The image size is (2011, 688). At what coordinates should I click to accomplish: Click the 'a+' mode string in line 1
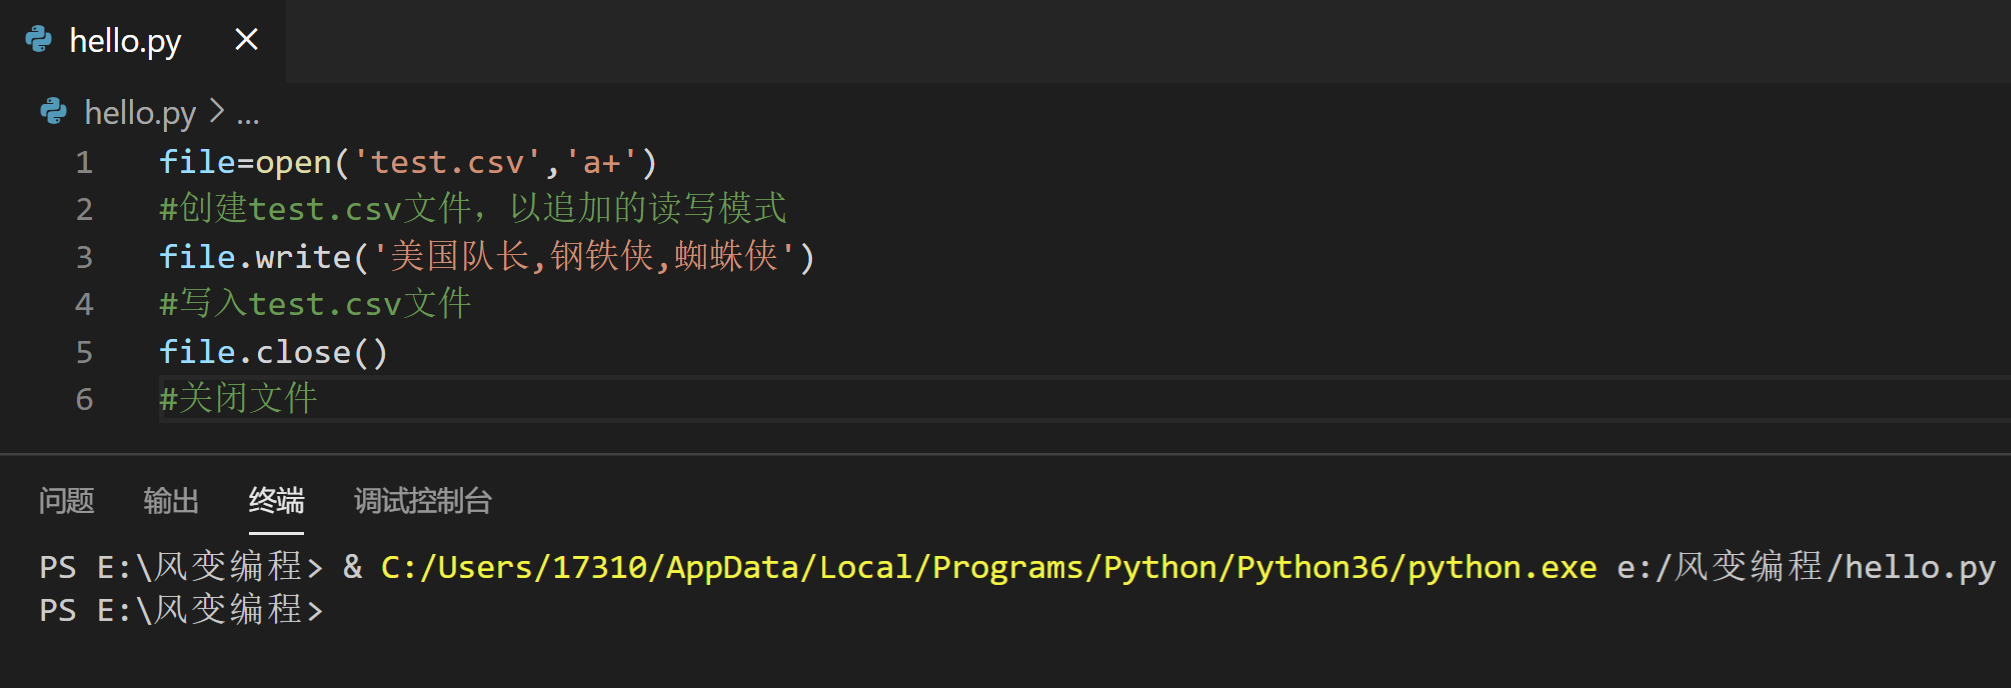[602, 162]
